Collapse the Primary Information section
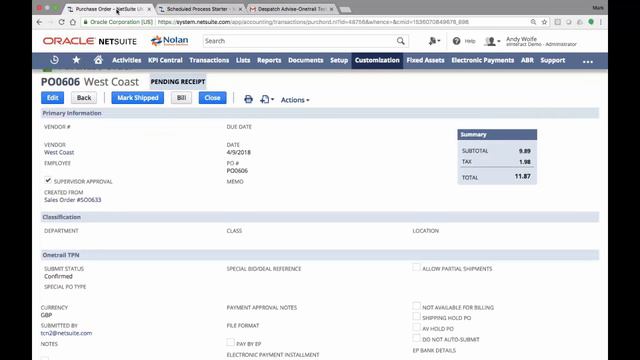Screen dimensions: 640x360 [x=72, y=113]
